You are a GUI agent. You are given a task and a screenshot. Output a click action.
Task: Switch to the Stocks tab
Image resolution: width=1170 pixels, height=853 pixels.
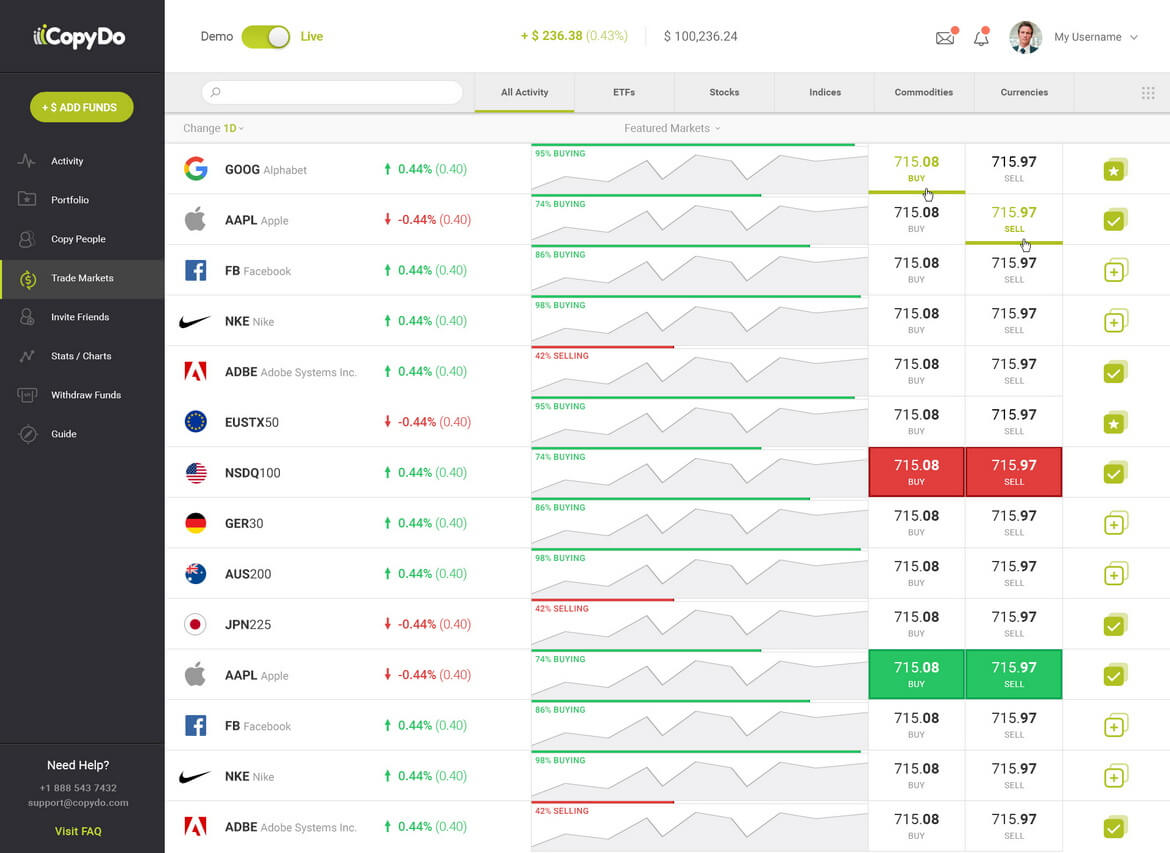click(x=724, y=93)
